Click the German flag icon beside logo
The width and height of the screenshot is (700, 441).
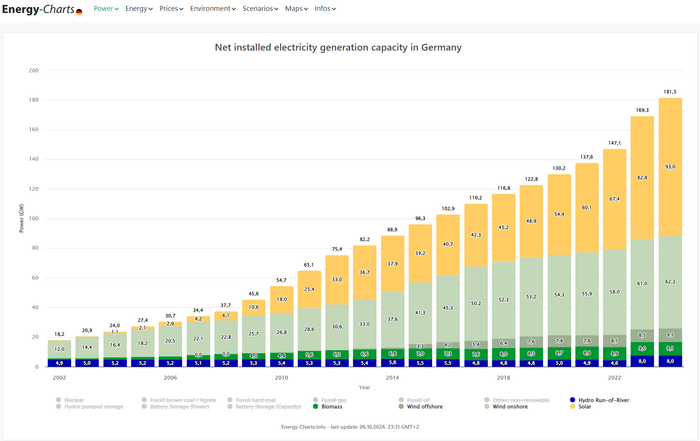[x=79, y=10]
